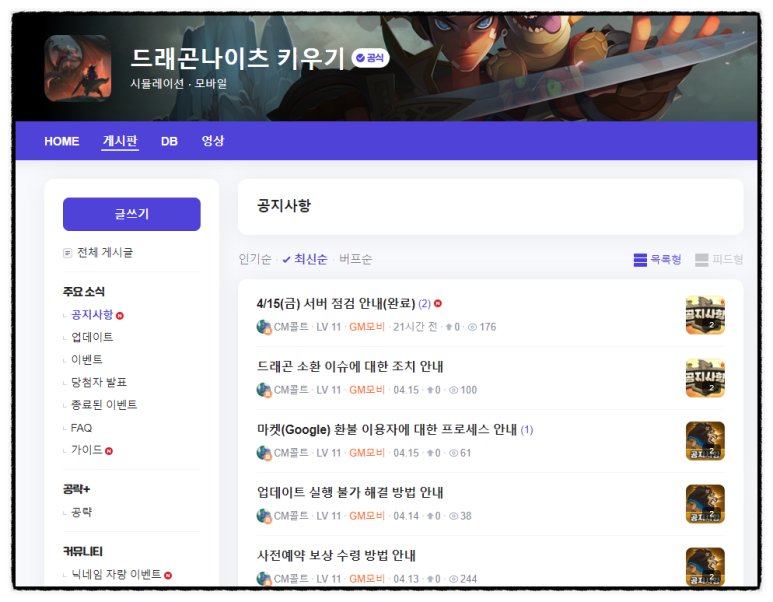Open thumbnail of 드래곤 소환 이슈 post
This screenshot has height=602, width=773.
pos(705,378)
